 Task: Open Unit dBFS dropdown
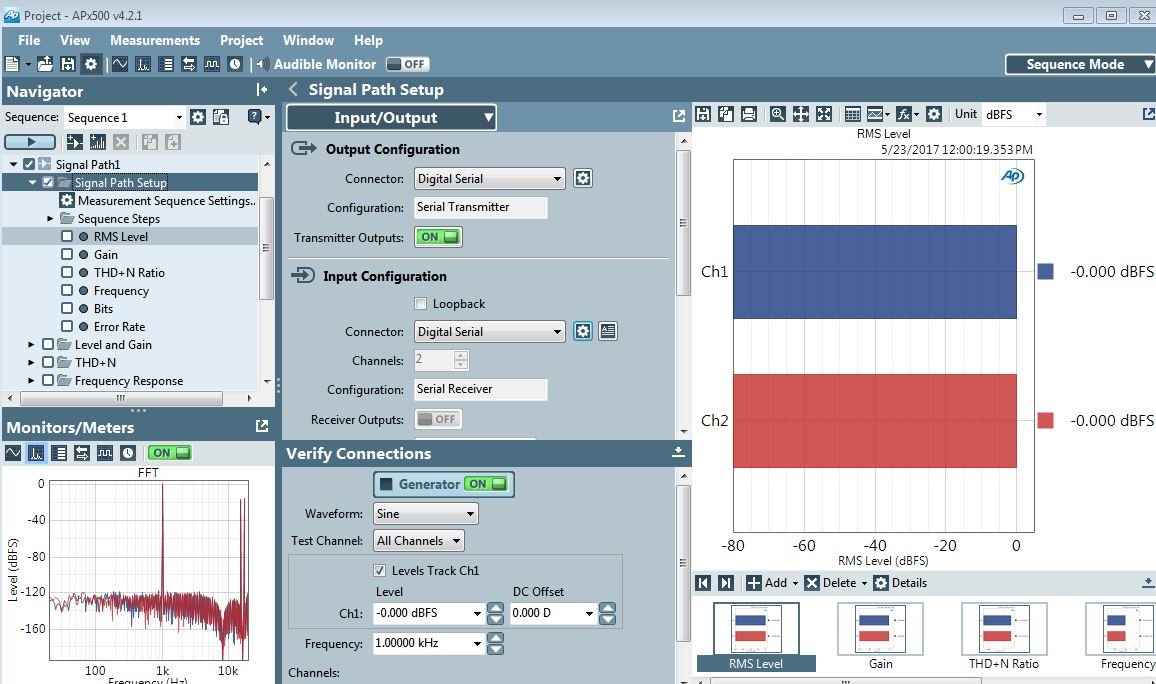(x=1014, y=114)
